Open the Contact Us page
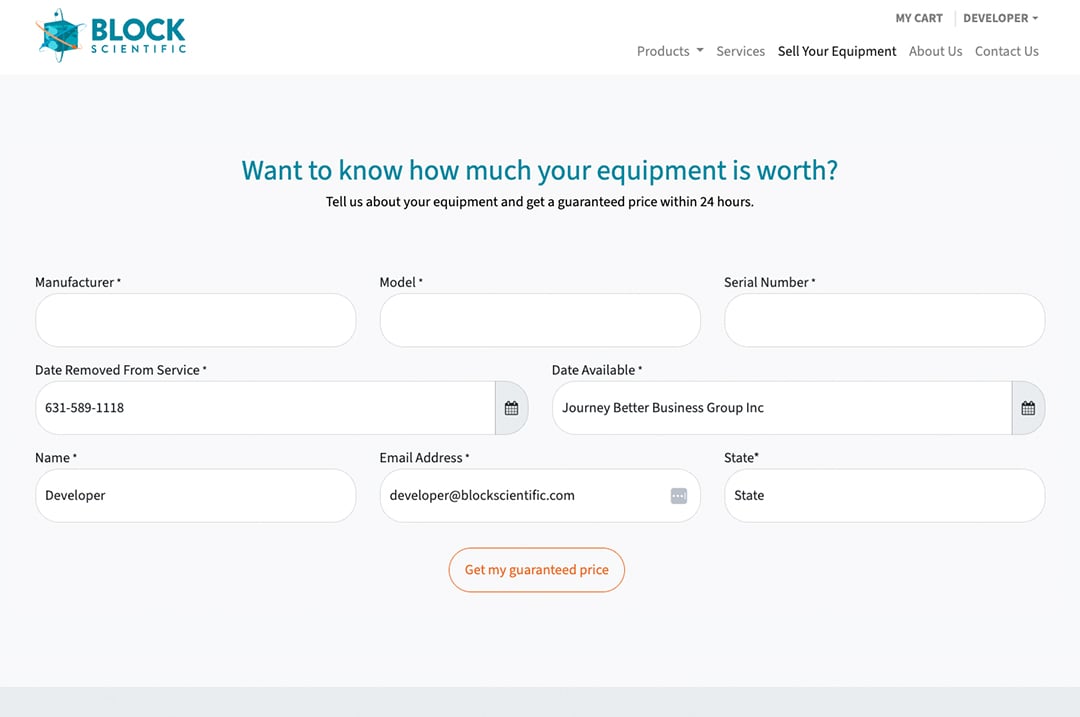The width and height of the screenshot is (1080, 717). [x=1006, y=51]
